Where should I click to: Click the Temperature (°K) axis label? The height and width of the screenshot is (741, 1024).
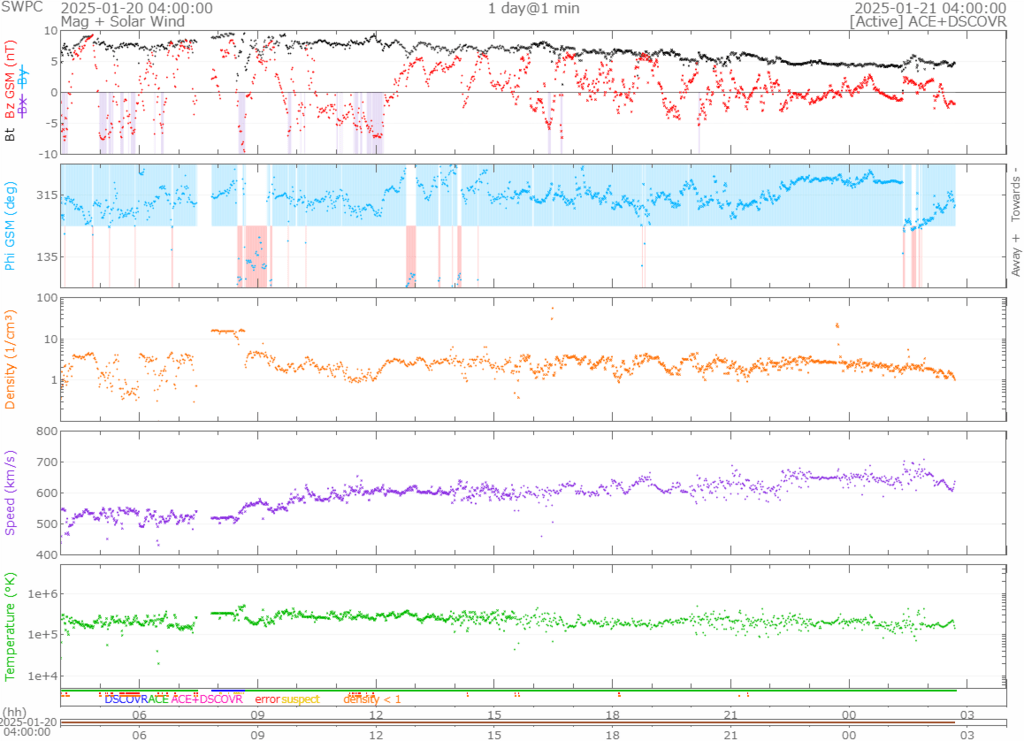click(11, 625)
